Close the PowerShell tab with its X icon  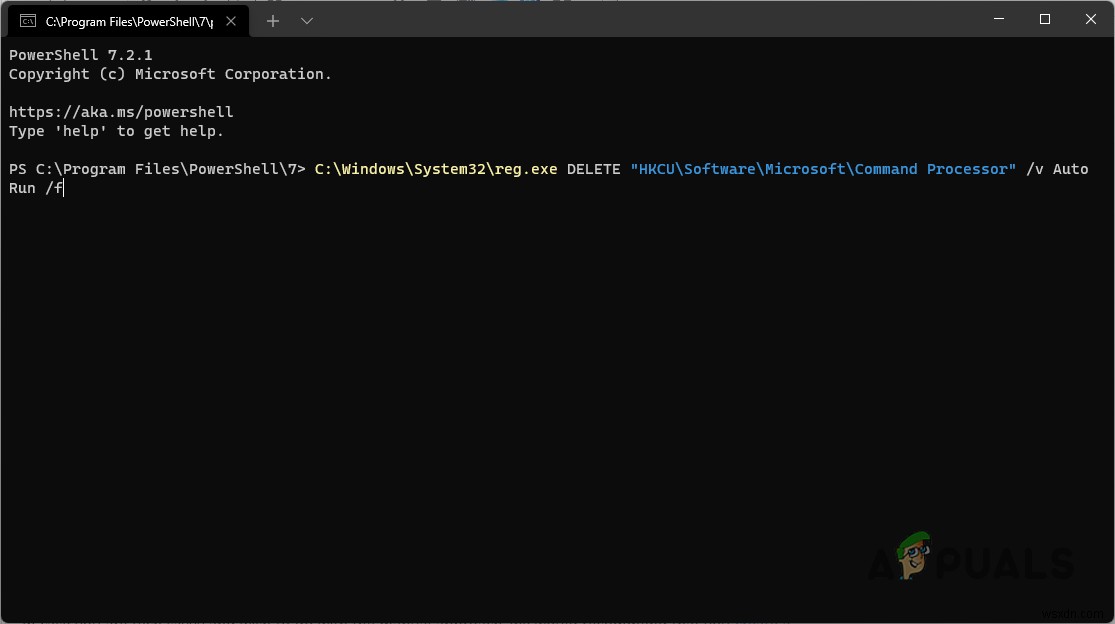pyautogui.click(x=231, y=20)
